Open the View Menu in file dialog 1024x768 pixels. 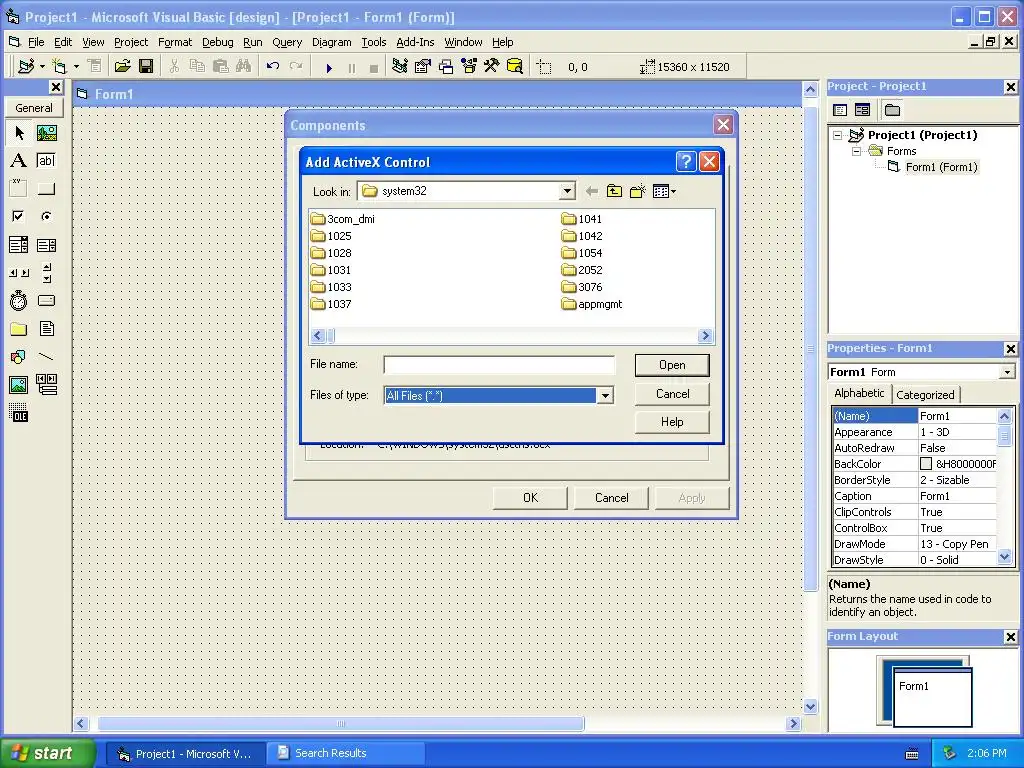pos(664,191)
